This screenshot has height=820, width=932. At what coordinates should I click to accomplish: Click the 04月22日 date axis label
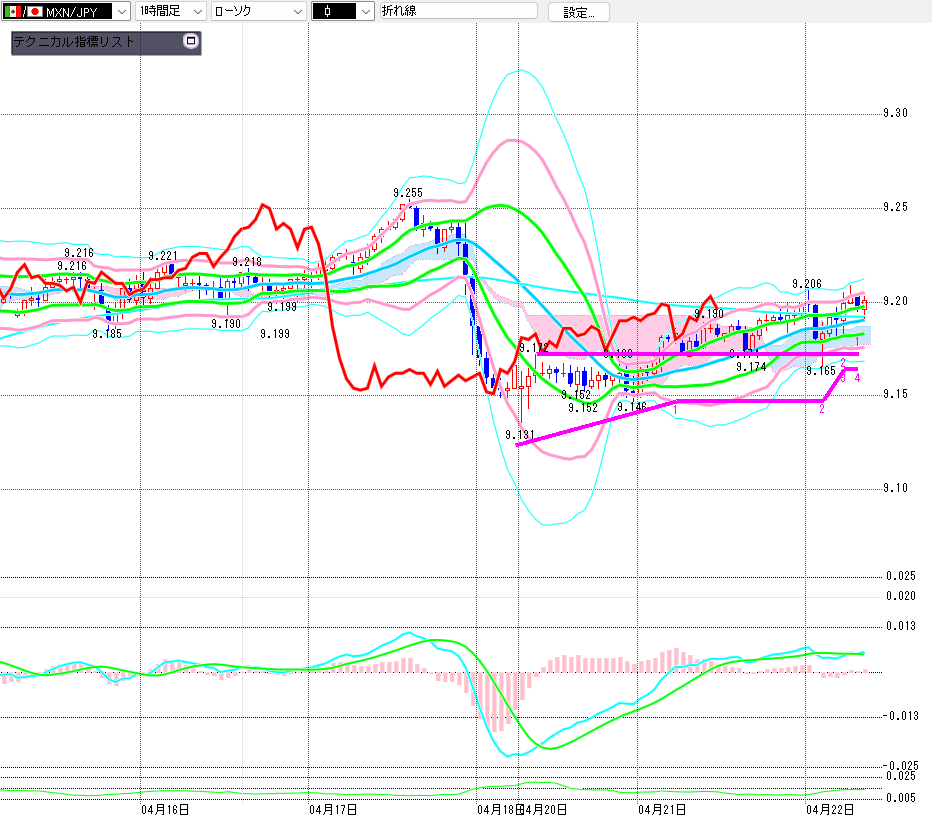[829, 808]
